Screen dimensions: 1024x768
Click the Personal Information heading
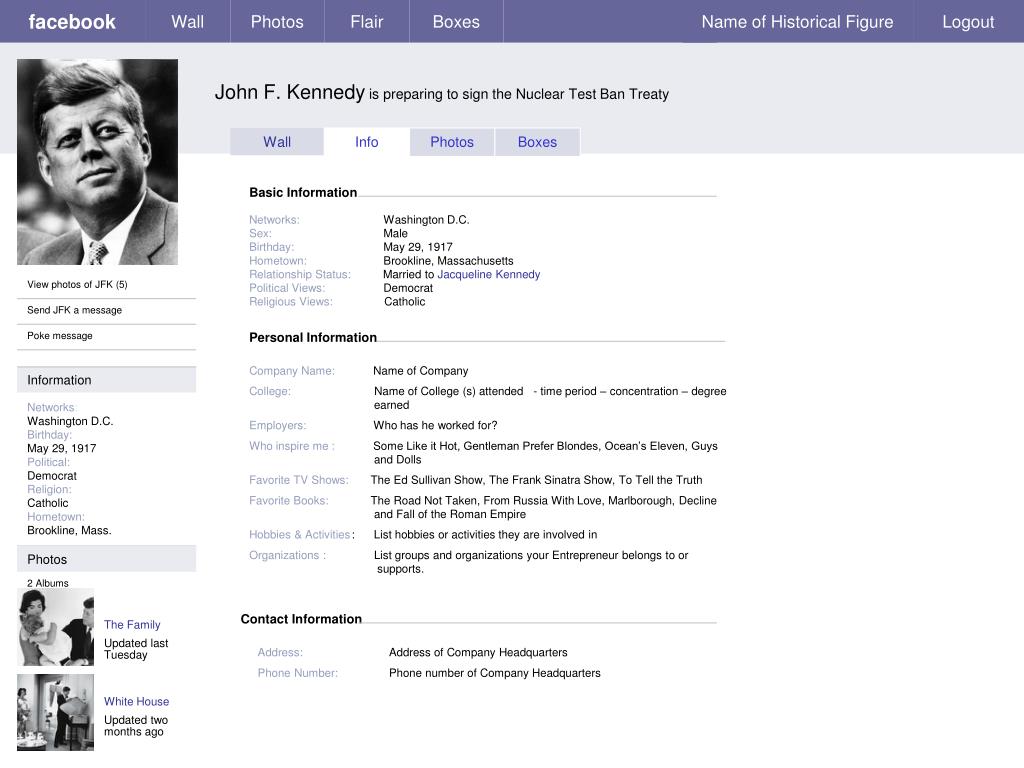[x=313, y=338]
